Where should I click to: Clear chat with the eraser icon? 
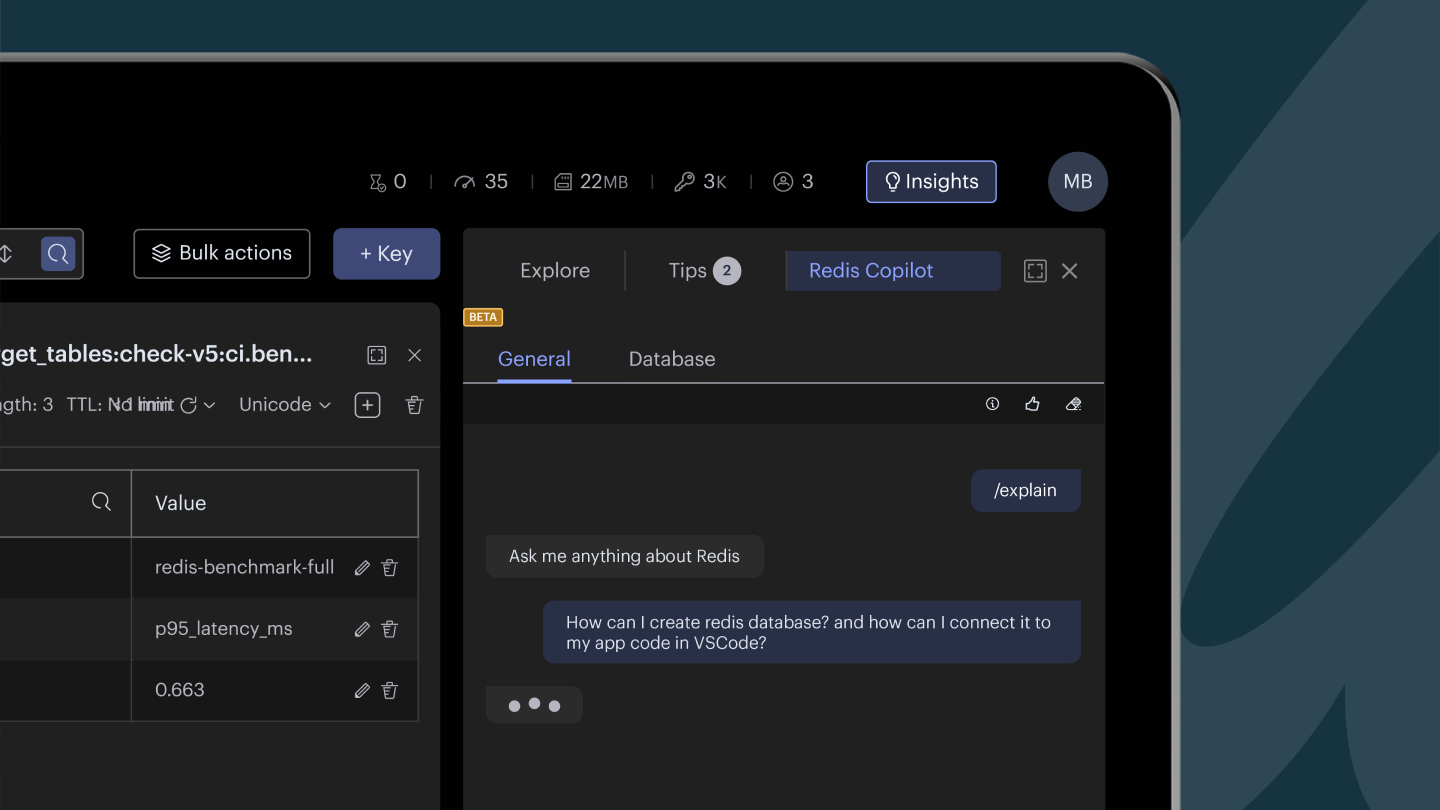tap(1074, 404)
